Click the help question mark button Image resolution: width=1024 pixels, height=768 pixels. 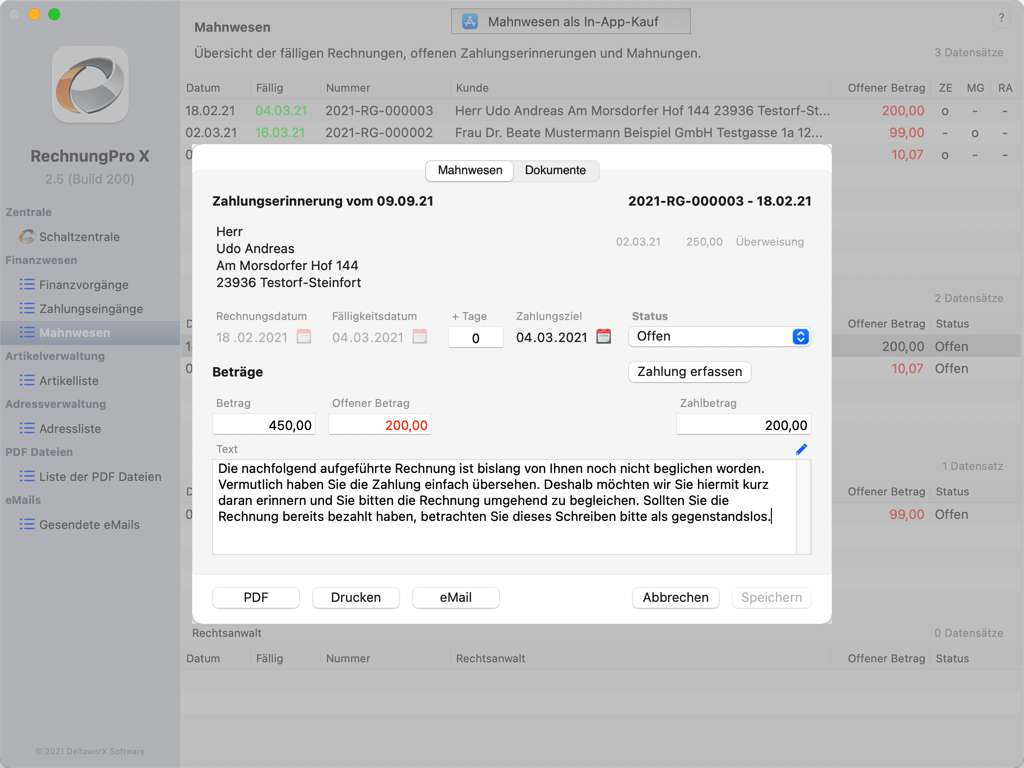(x=1001, y=18)
